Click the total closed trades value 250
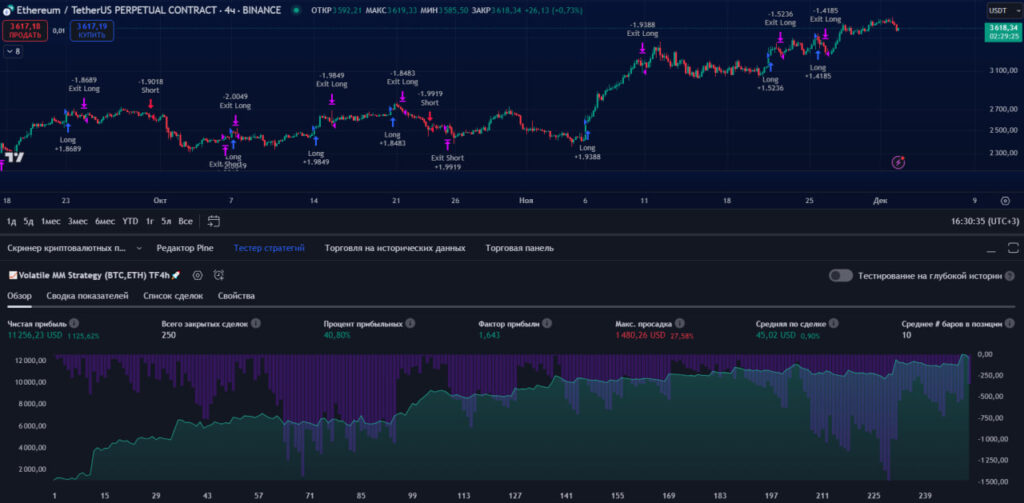Screen dimensions: 1024x503 point(168,335)
